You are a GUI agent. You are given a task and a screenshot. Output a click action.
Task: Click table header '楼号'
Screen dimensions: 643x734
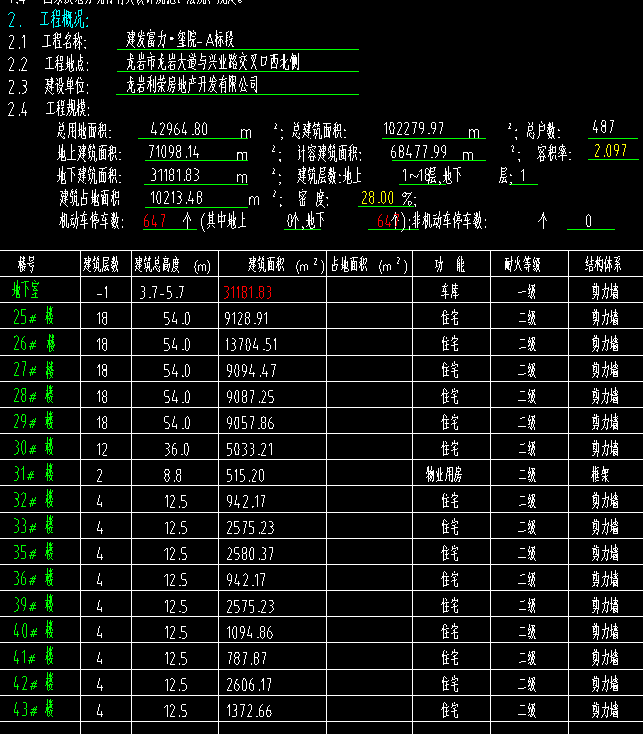pos(26,265)
